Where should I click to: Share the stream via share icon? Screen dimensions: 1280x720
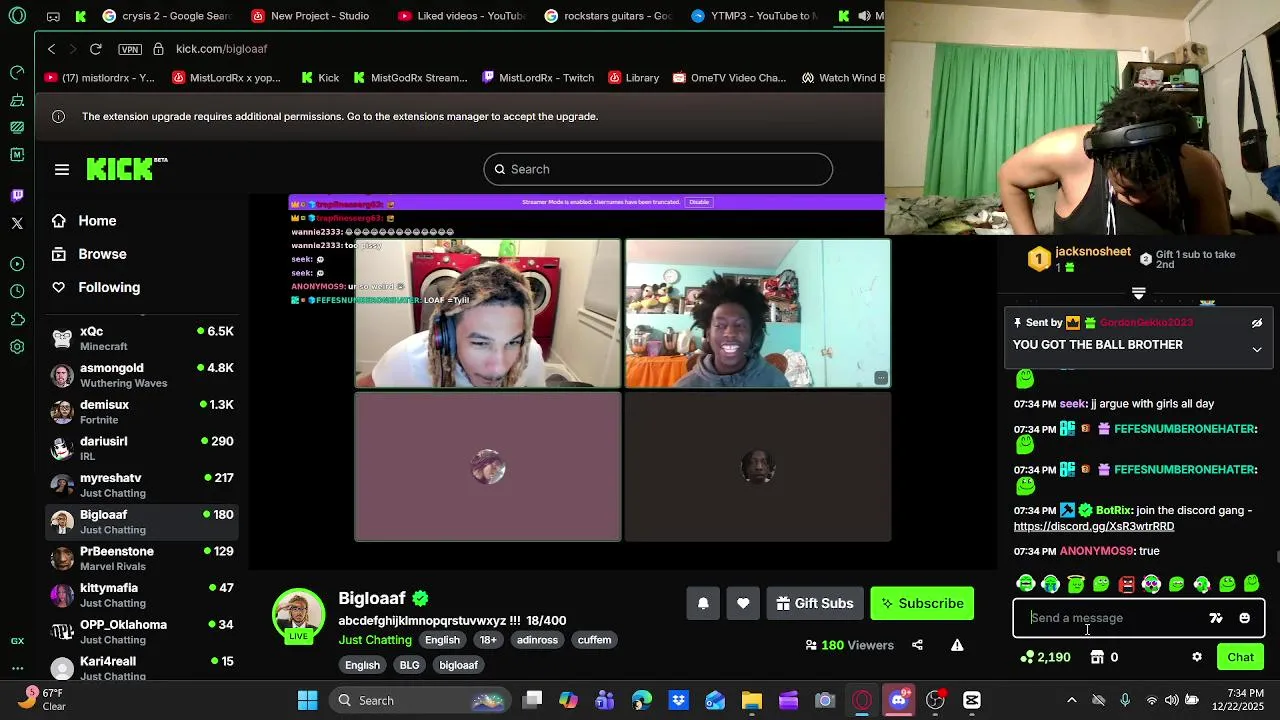917,645
